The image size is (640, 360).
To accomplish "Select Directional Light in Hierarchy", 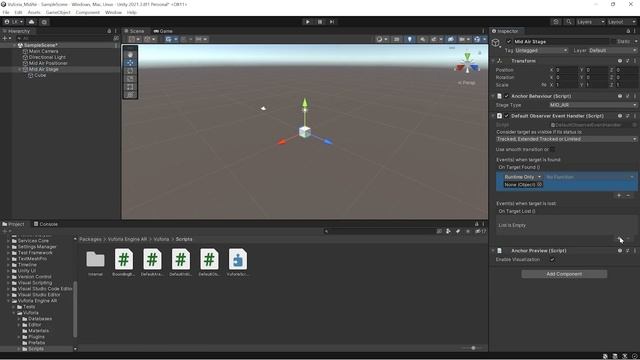I will click(47, 57).
